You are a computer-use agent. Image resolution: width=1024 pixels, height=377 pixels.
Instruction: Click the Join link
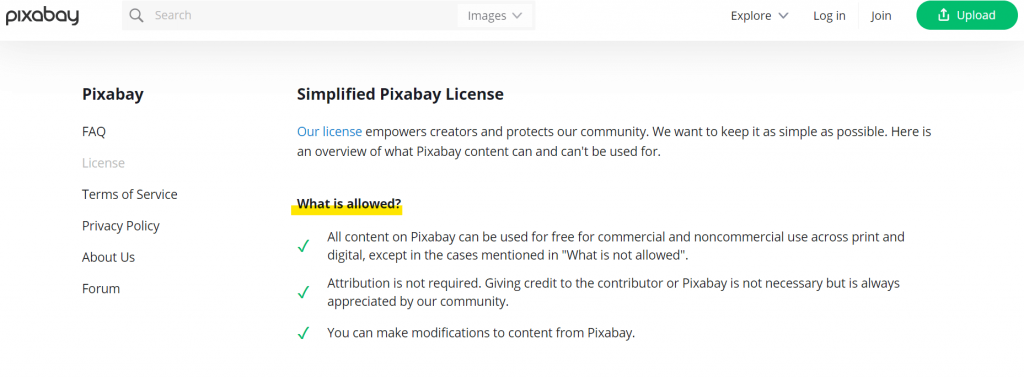pos(881,16)
